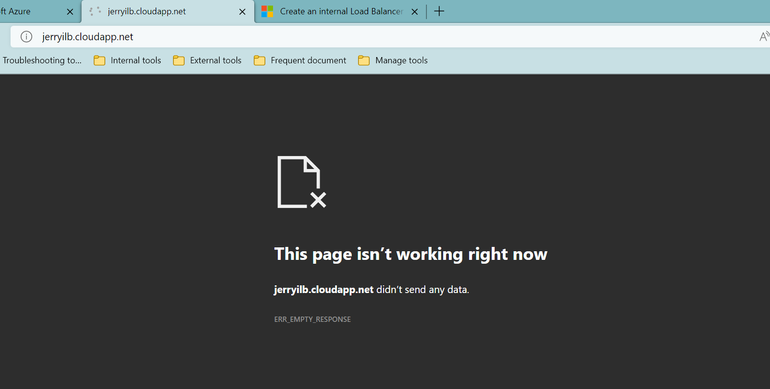Open a new browser tab
The width and height of the screenshot is (770, 389).
pyautogui.click(x=439, y=11)
